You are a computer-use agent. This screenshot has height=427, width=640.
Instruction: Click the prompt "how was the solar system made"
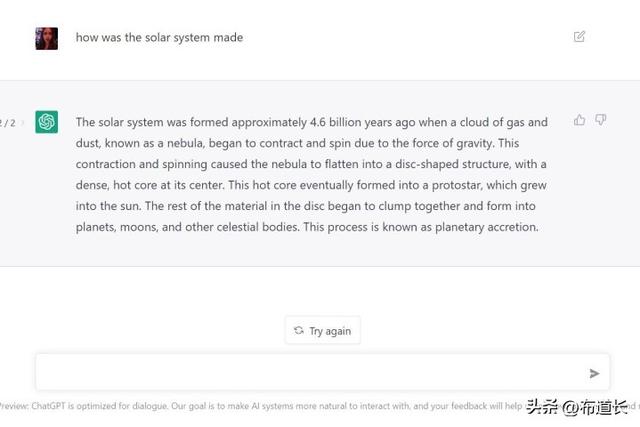click(x=159, y=38)
